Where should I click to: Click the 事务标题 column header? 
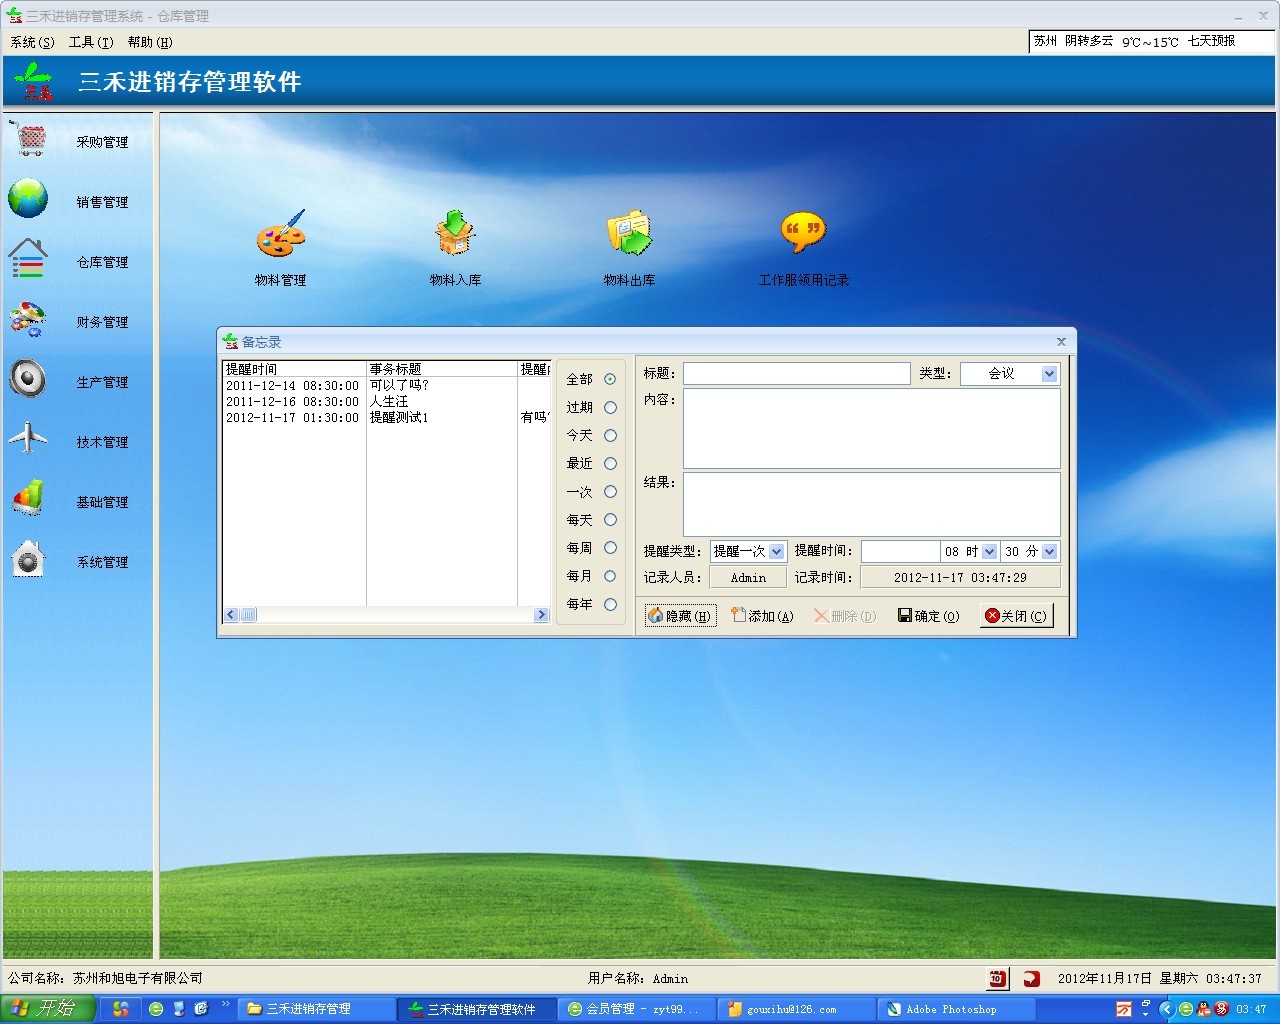[442, 369]
